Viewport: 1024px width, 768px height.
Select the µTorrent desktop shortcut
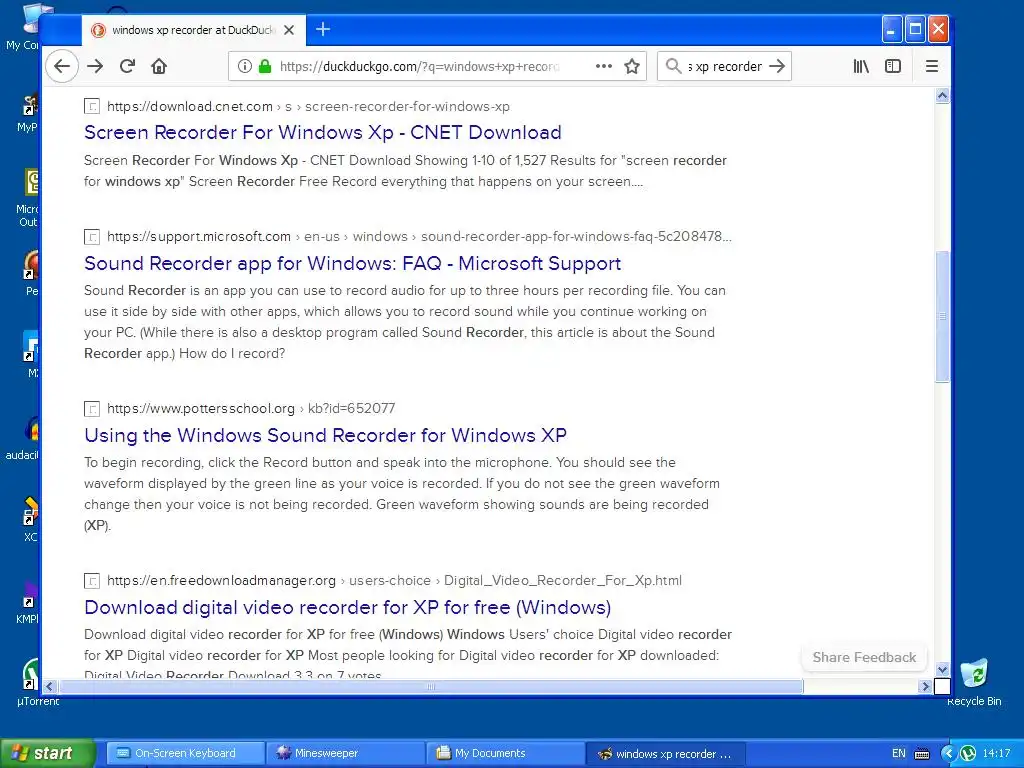pos(30,682)
